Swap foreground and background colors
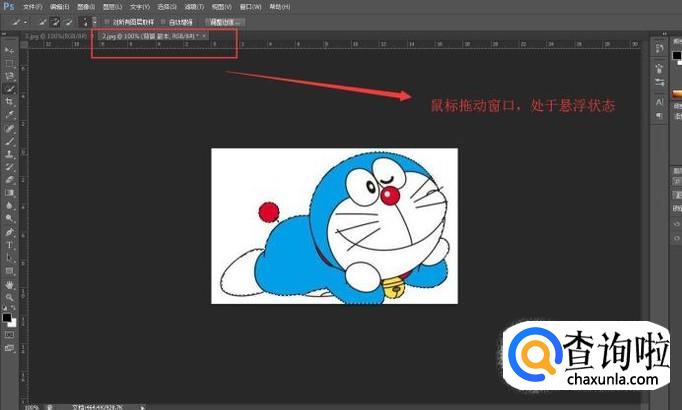The width and height of the screenshot is (682, 410). click(13, 308)
